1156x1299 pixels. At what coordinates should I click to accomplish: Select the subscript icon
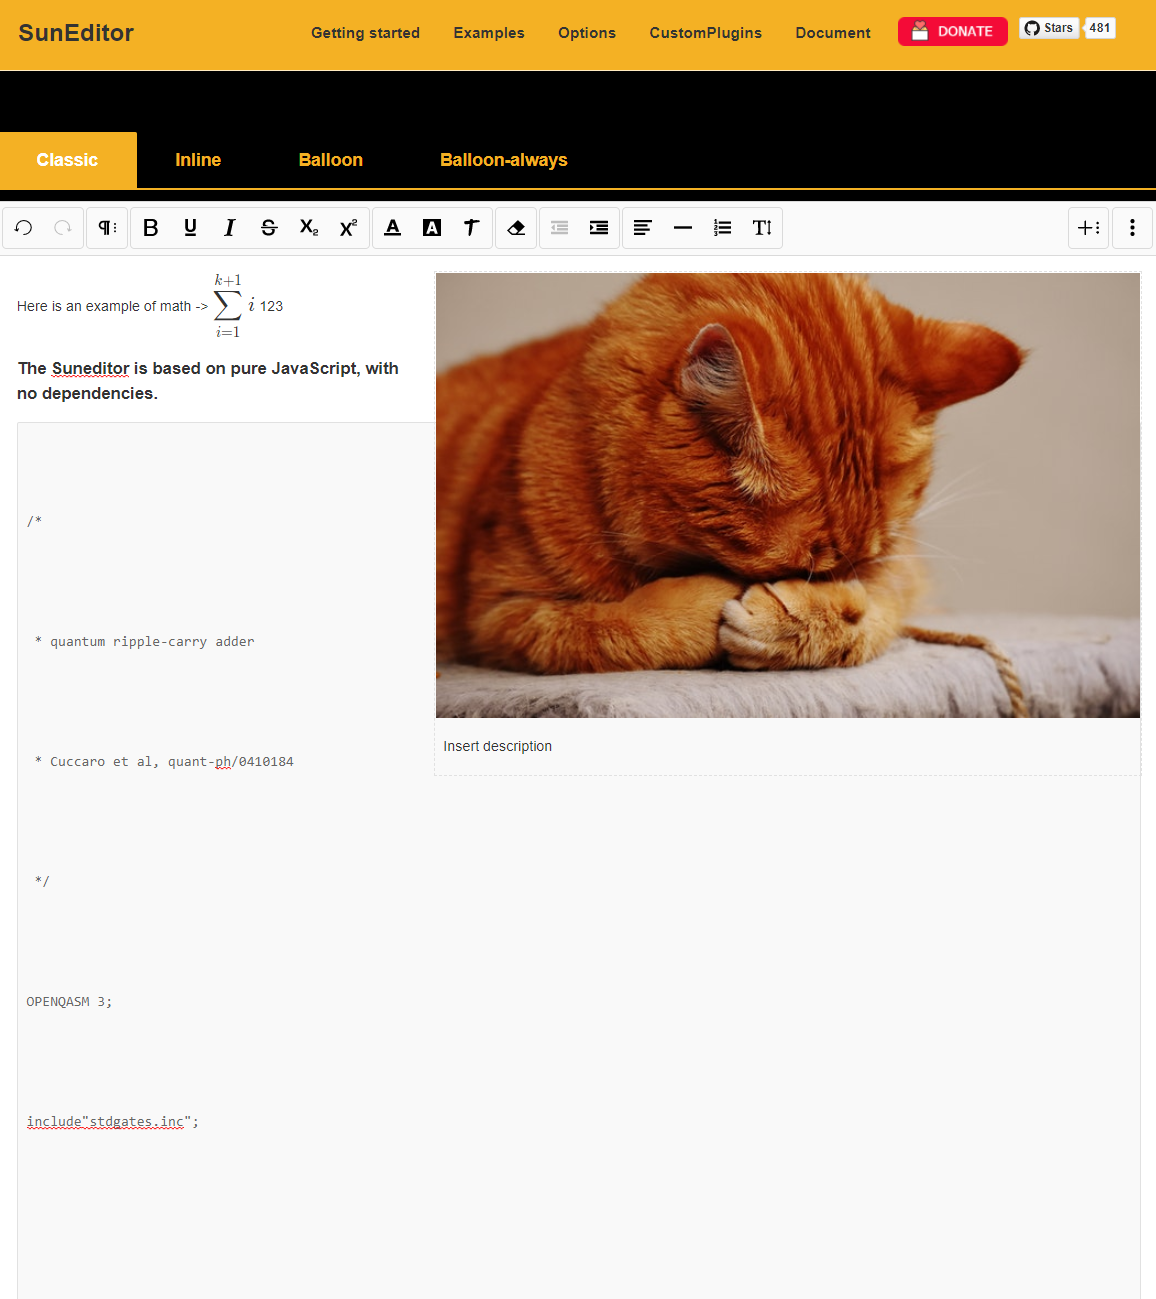pyautogui.click(x=308, y=228)
